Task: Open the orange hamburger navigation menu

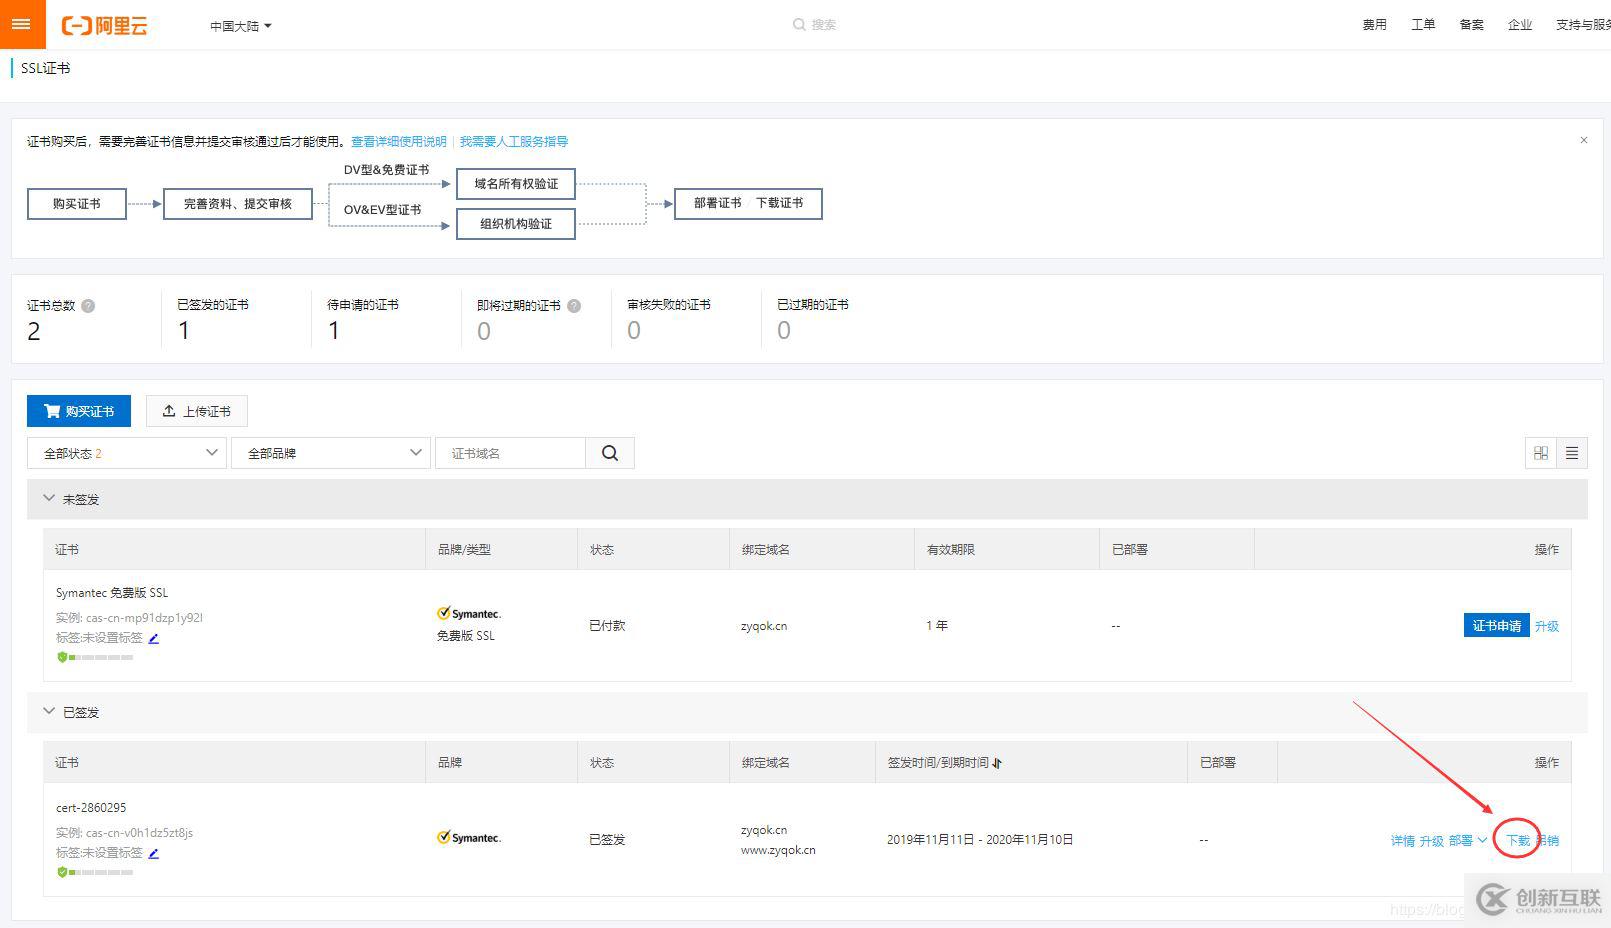Action: pyautogui.click(x=21, y=24)
